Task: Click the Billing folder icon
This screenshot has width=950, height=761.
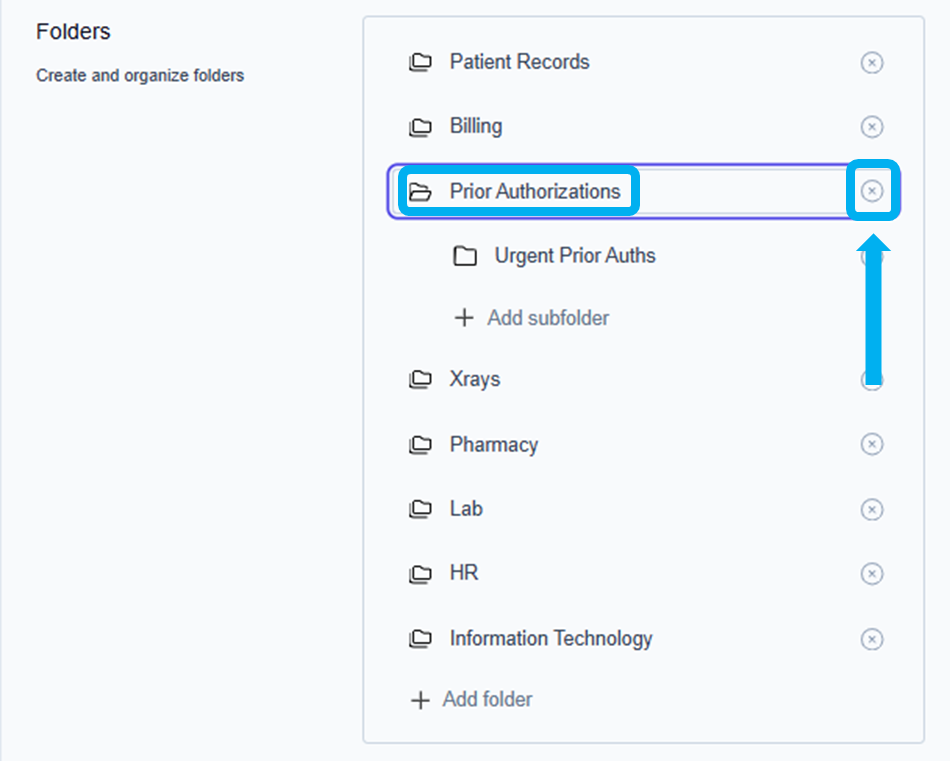Action: (420, 127)
